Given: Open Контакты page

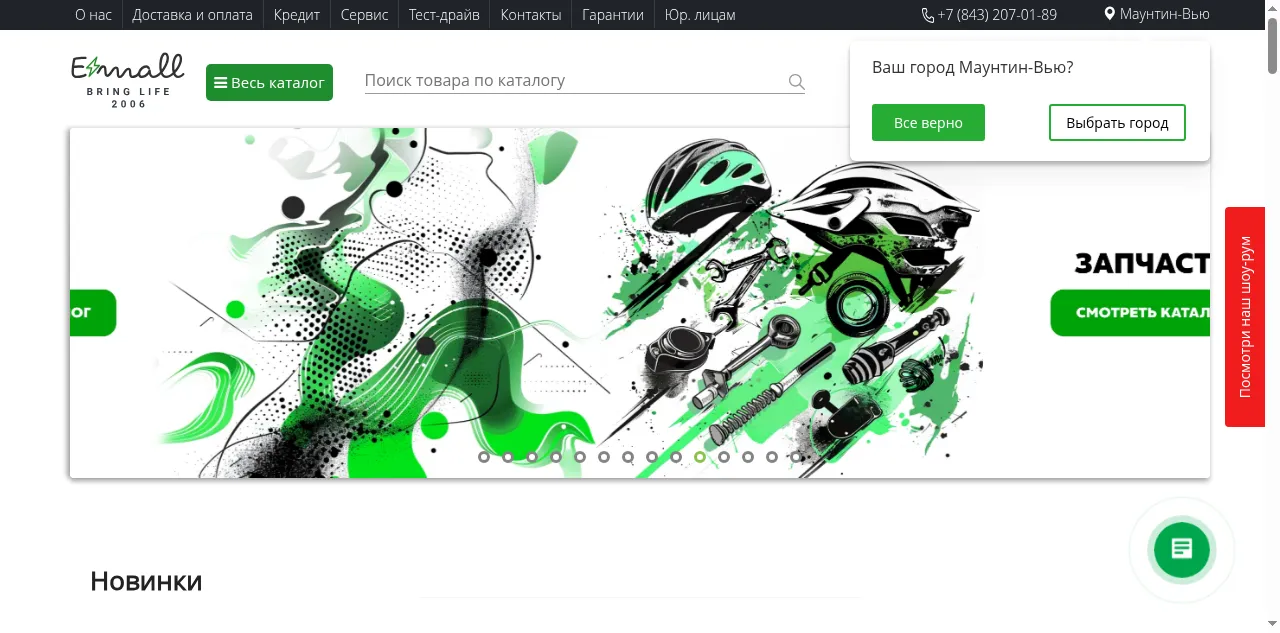Looking at the screenshot, I should [531, 15].
